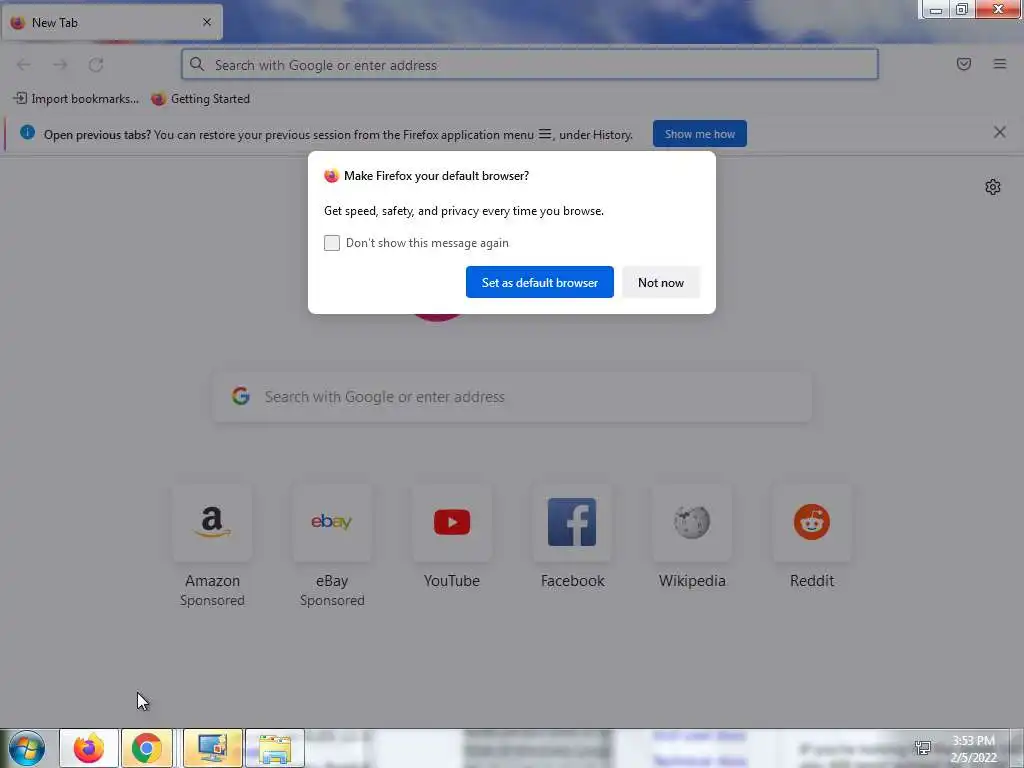The height and width of the screenshot is (768, 1024).
Task: Click Import bookmarks in the bookmarks toolbar
Action: tap(76, 99)
